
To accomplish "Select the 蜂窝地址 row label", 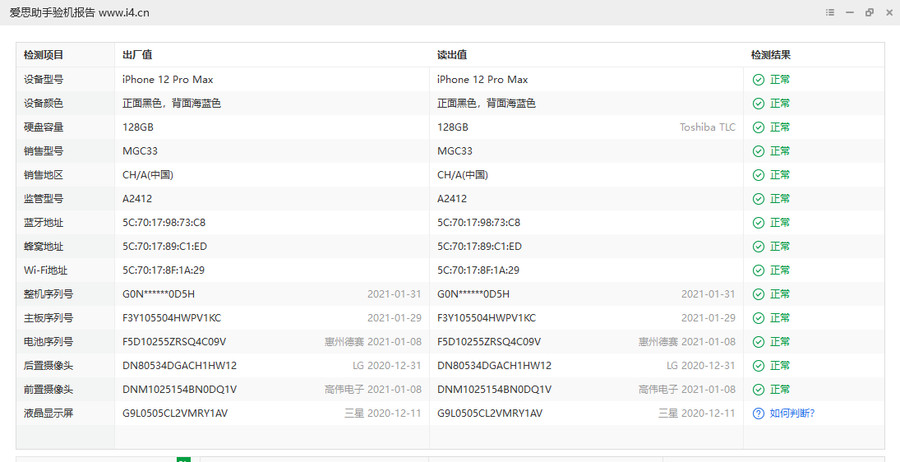I will [44, 246].
